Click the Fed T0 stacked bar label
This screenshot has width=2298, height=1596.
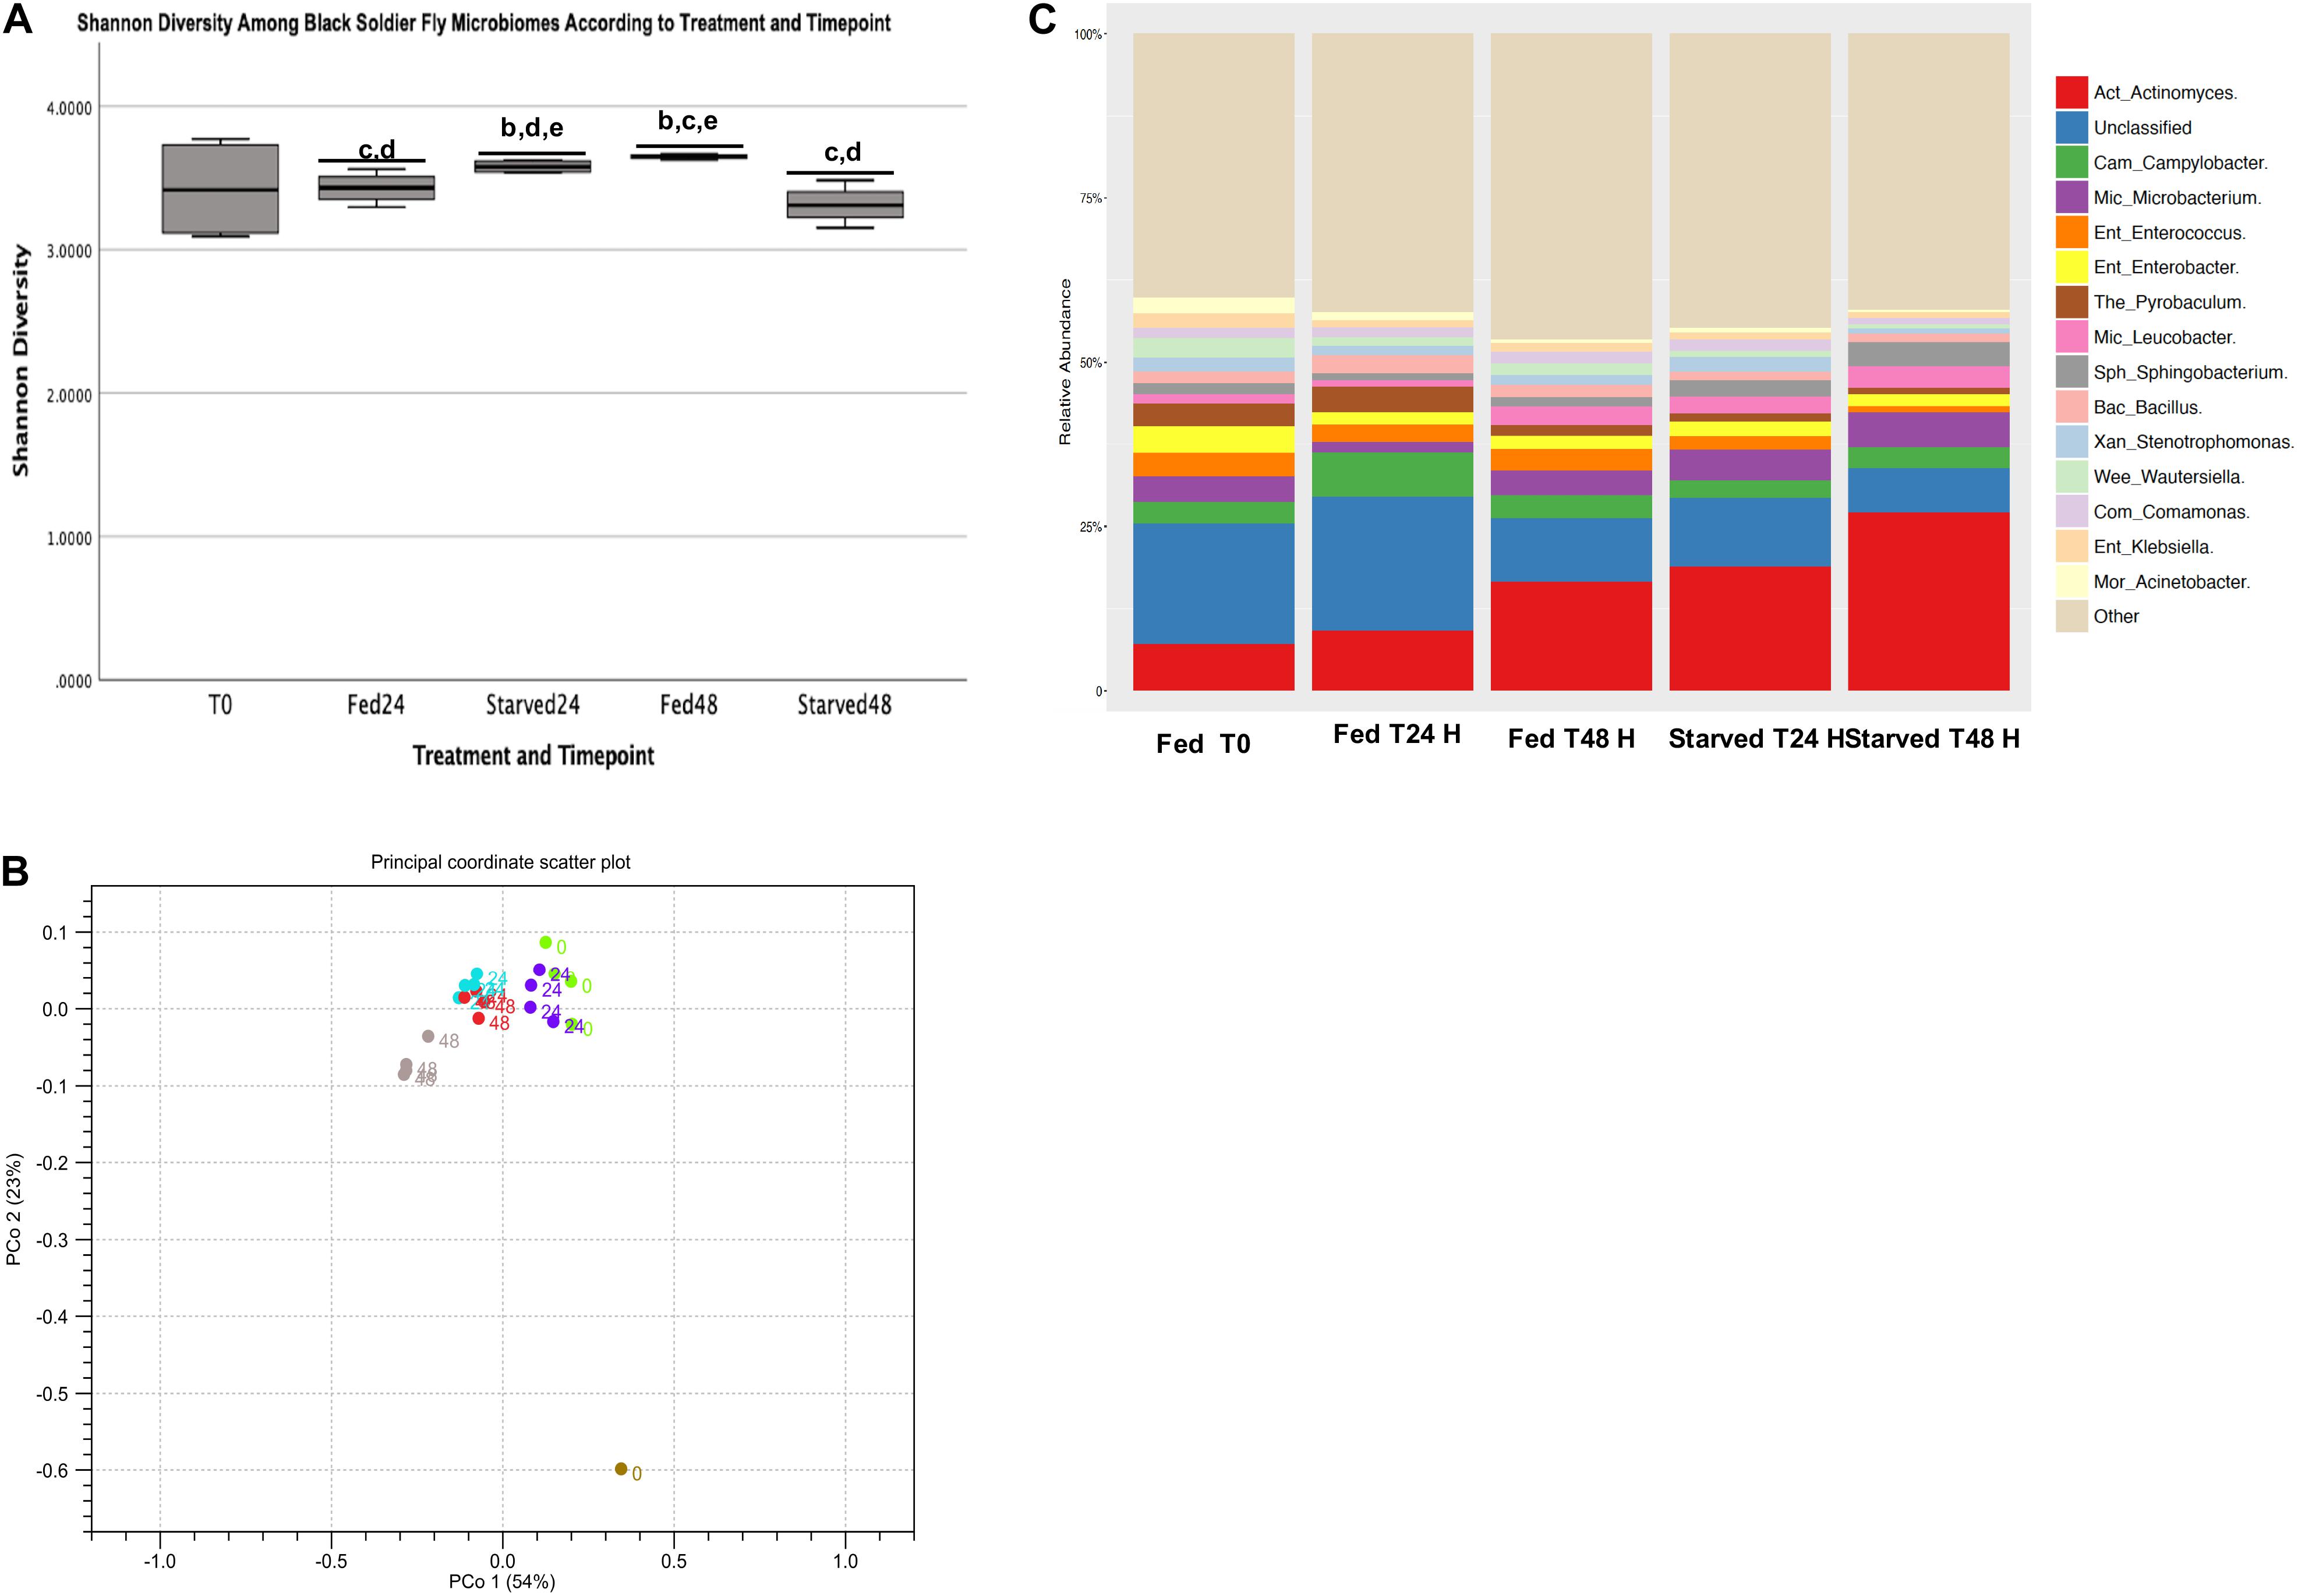(1203, 744)
